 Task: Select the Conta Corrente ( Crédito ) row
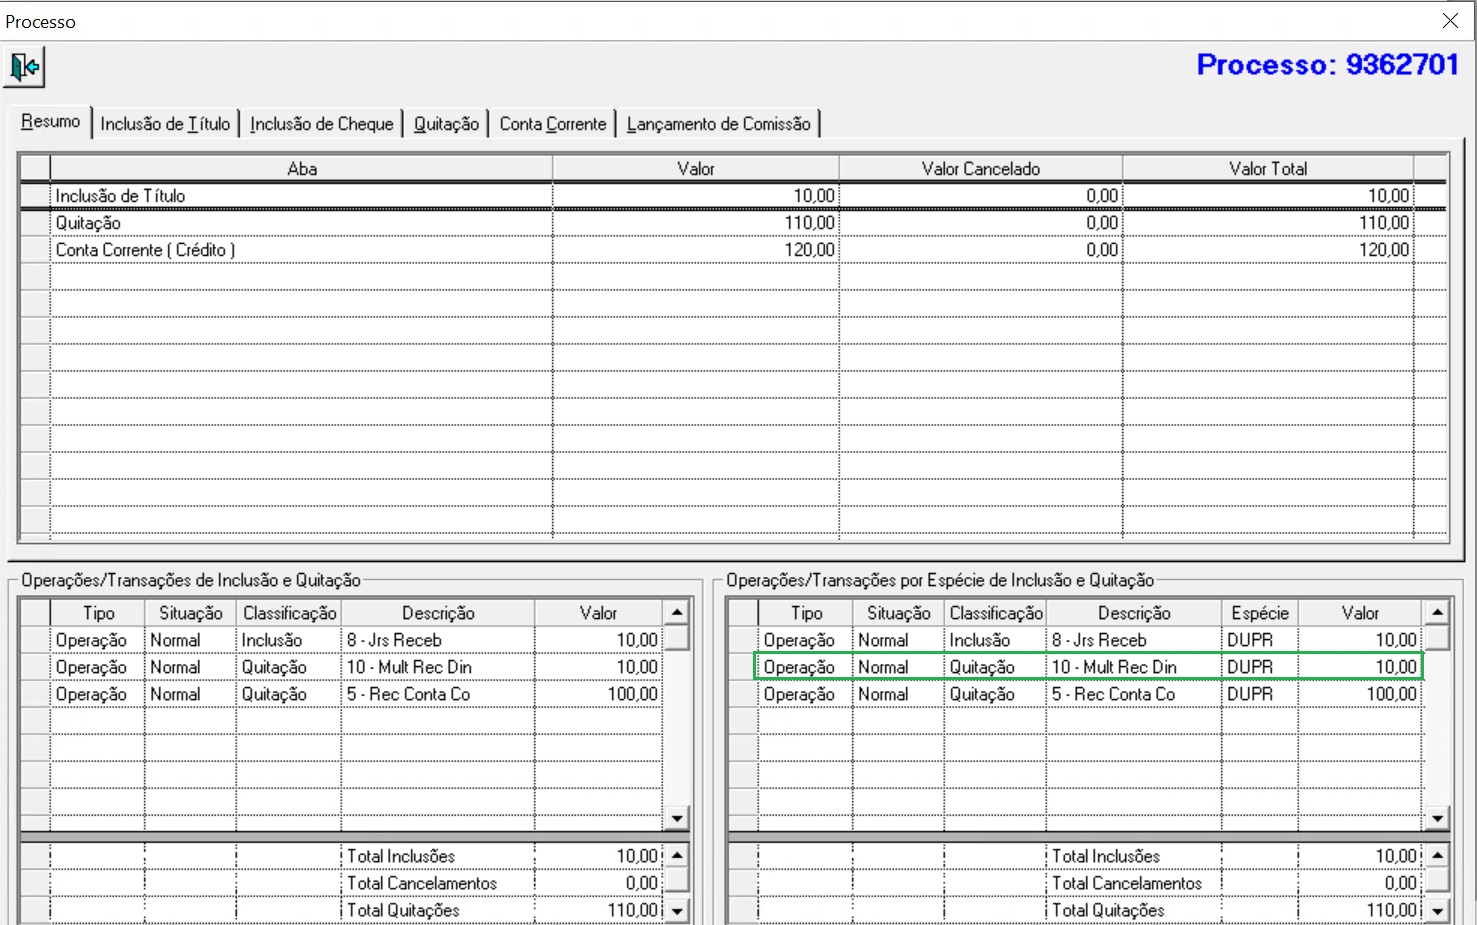(733, 250)
